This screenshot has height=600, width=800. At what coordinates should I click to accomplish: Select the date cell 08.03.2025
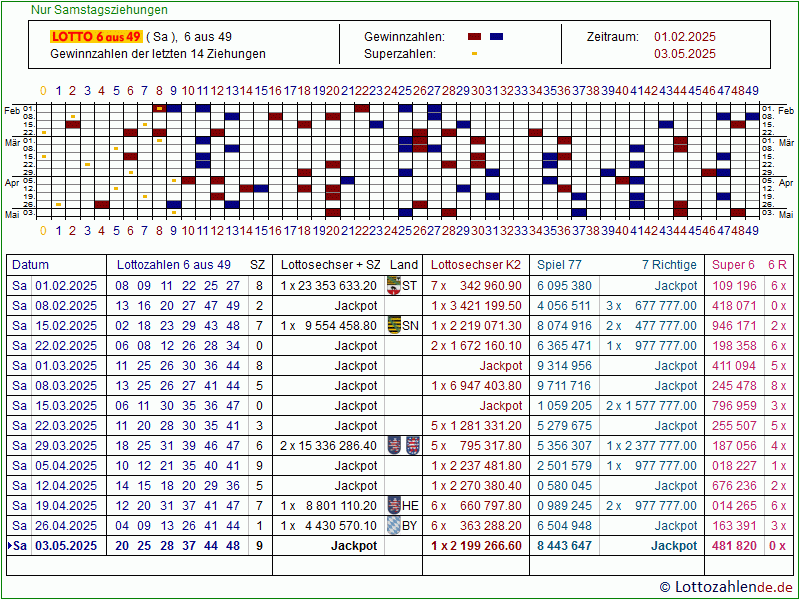coord(66,386)
